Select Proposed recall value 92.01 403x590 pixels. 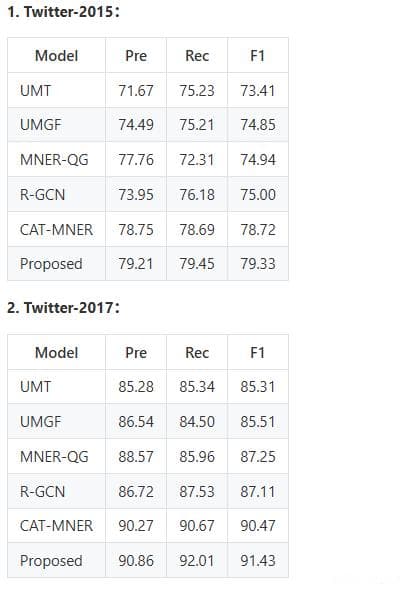pos(197,561)
